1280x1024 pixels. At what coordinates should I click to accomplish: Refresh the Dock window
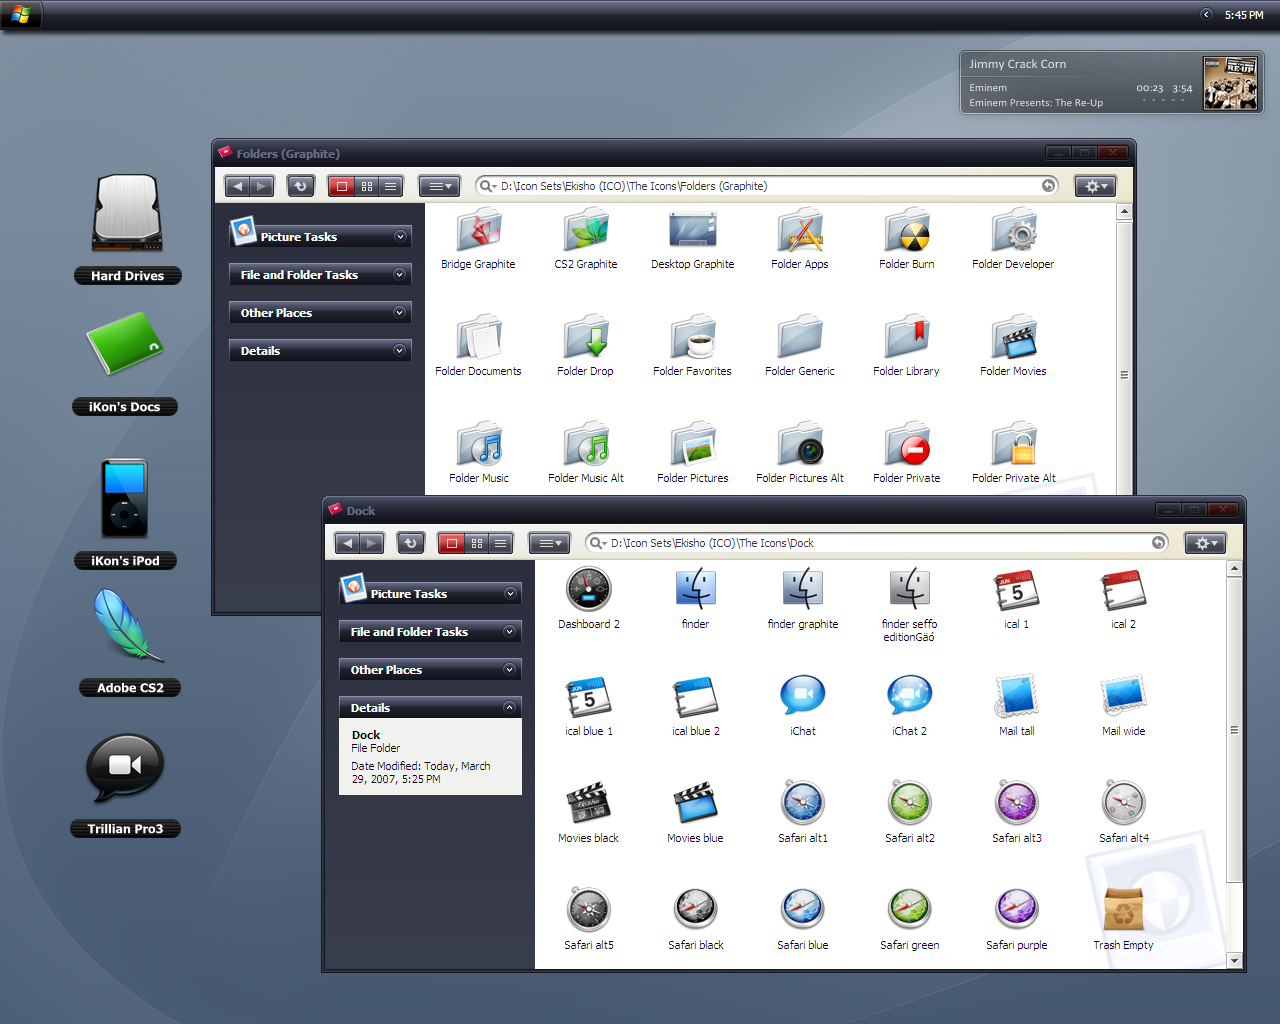pos(410,543)
